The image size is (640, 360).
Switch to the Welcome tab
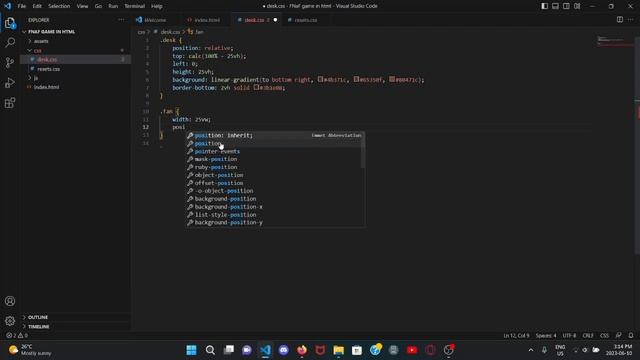[x=156, y=20]
